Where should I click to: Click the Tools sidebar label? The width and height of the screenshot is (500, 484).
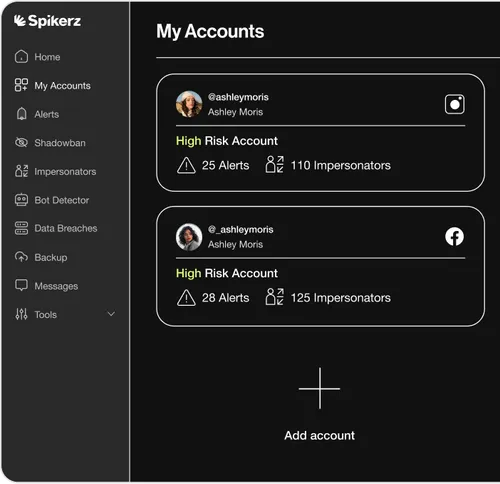coord(46,315)
